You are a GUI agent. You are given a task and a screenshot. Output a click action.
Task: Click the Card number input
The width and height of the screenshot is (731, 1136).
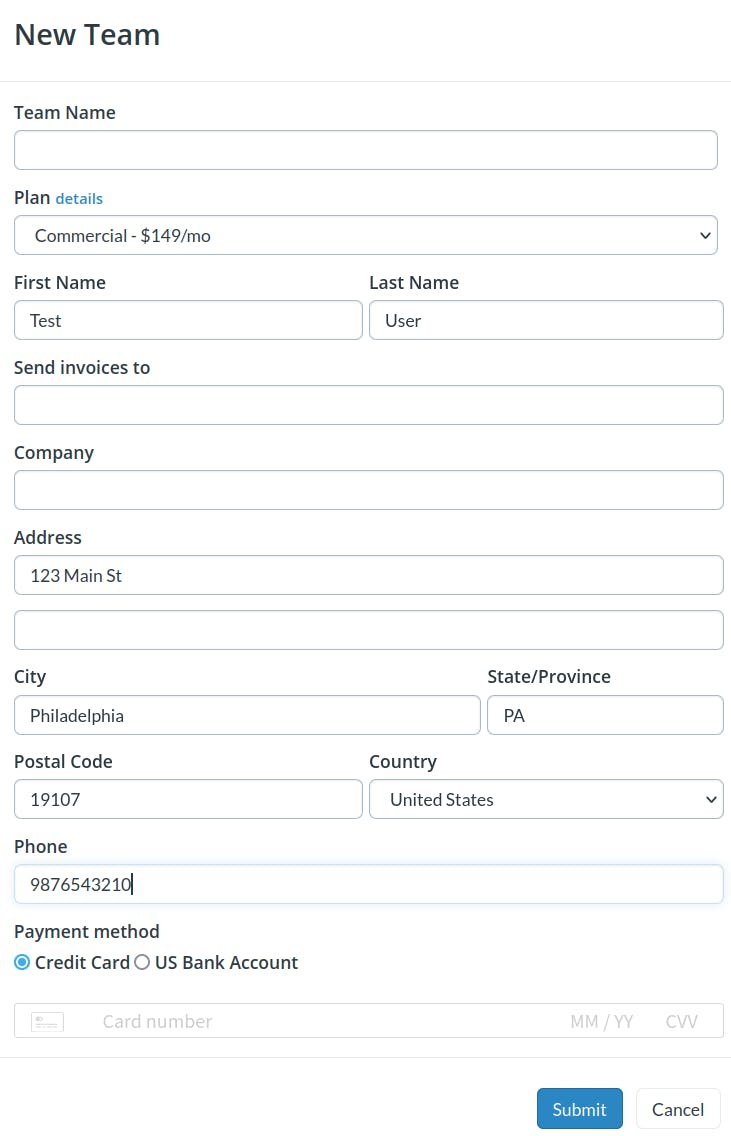tap(320, 1021)
